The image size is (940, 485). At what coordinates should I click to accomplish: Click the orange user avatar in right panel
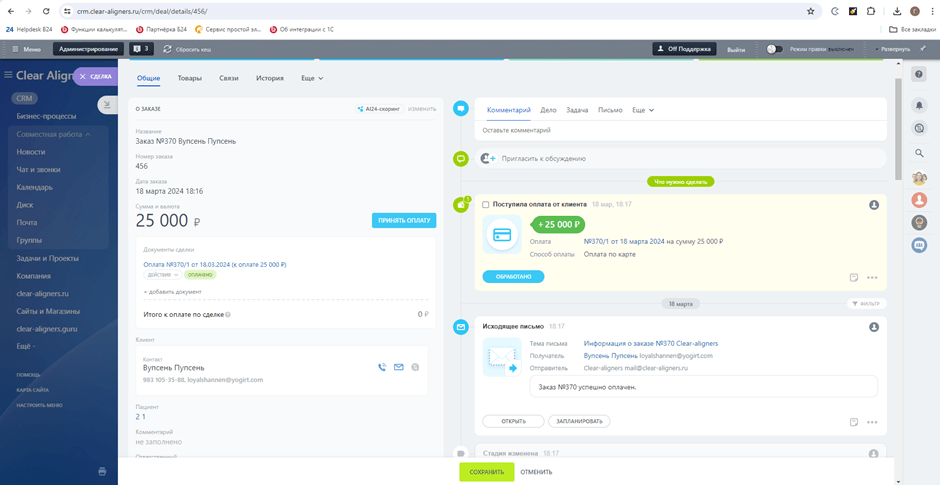tap(919, 200)
